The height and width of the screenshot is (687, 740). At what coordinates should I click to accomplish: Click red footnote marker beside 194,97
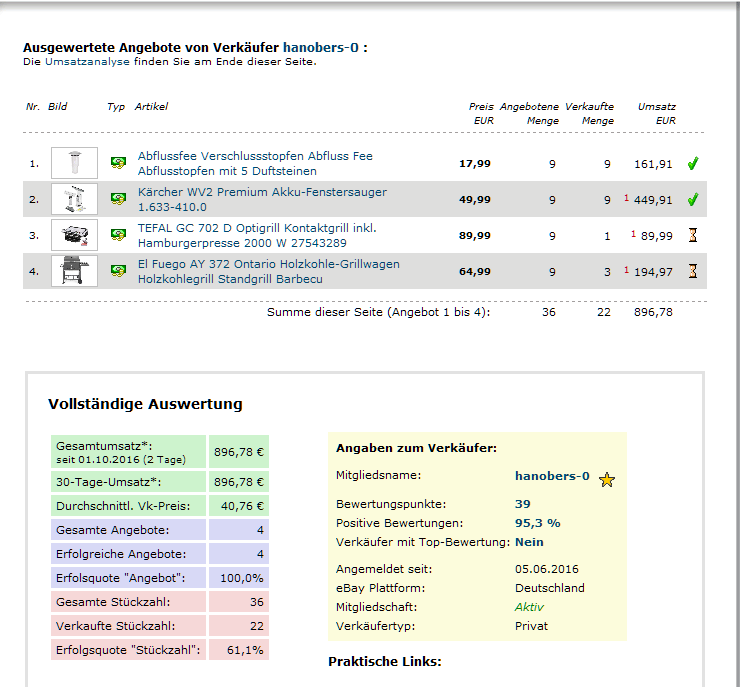pyautogui.click(x=626, y=269)
